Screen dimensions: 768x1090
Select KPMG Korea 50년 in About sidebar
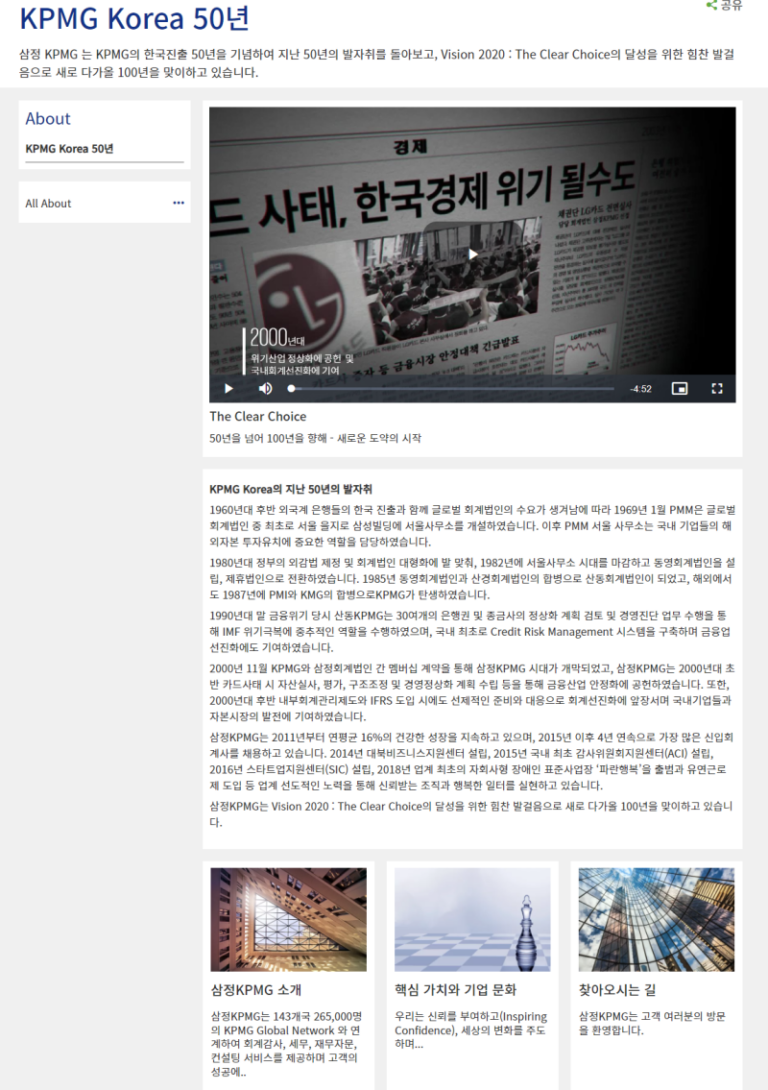70,149
